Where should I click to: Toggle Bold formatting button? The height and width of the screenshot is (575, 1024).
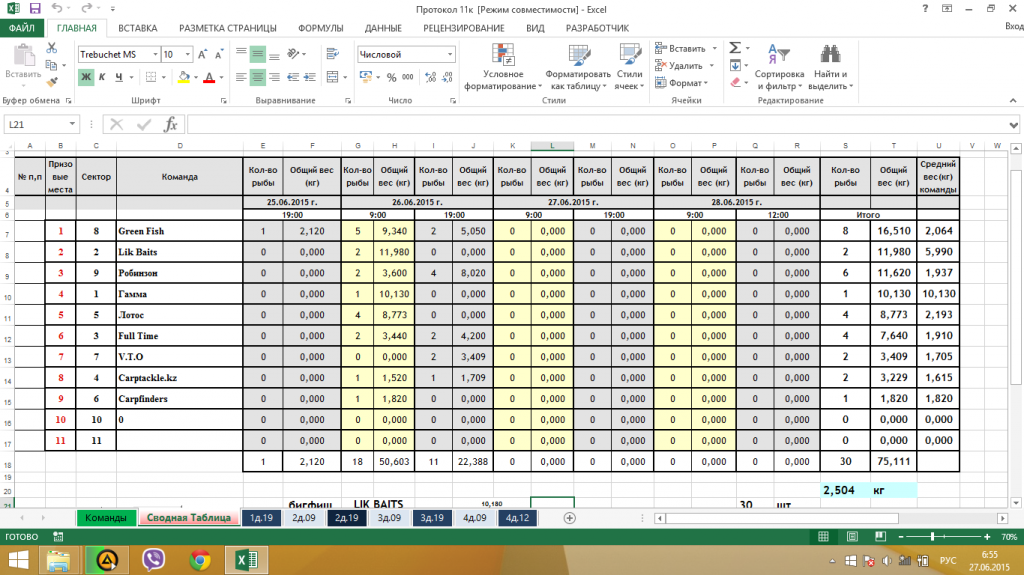point(86,77)
